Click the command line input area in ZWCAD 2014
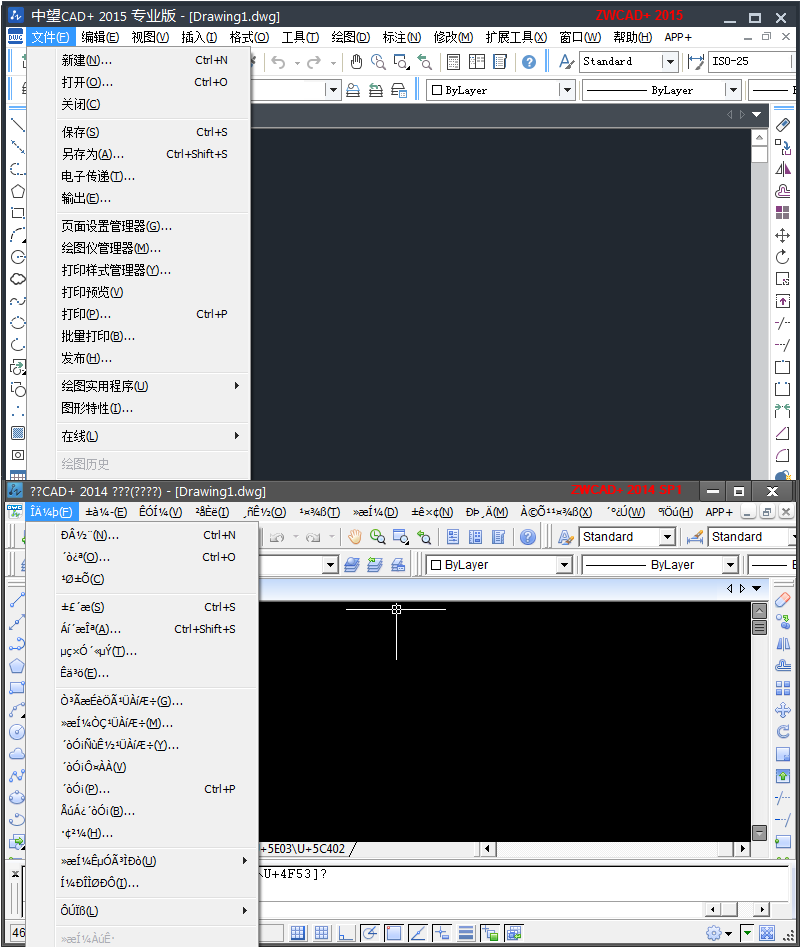This screenshot has width=800, height=947. (524, 885)
